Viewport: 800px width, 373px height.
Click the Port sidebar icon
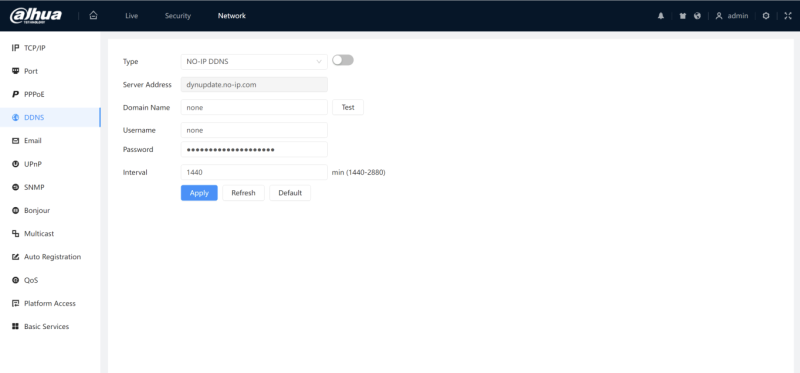tap(15, 71)
